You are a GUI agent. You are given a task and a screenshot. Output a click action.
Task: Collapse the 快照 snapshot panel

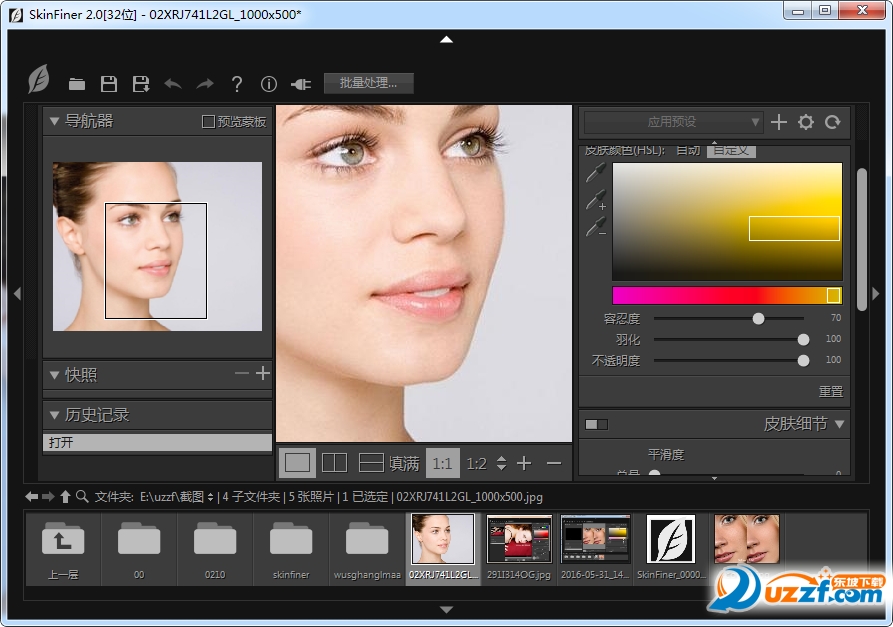[55, 375]
